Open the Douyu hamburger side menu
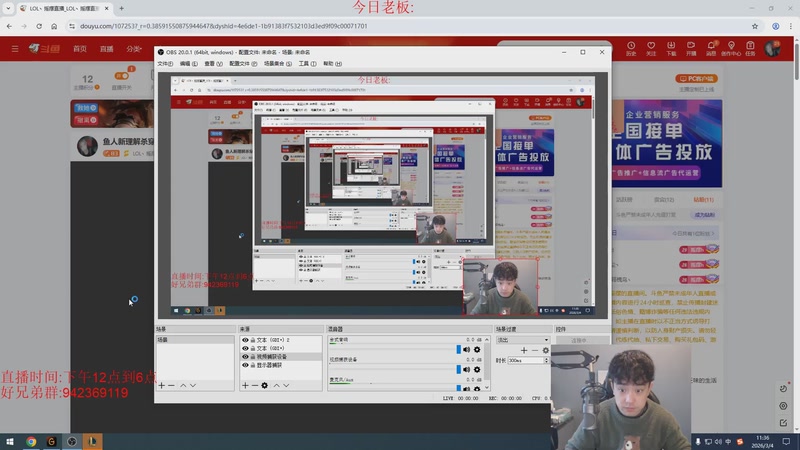Image resolution: width=800 pixels, height=450 pixels. click(x=15, y=48)
